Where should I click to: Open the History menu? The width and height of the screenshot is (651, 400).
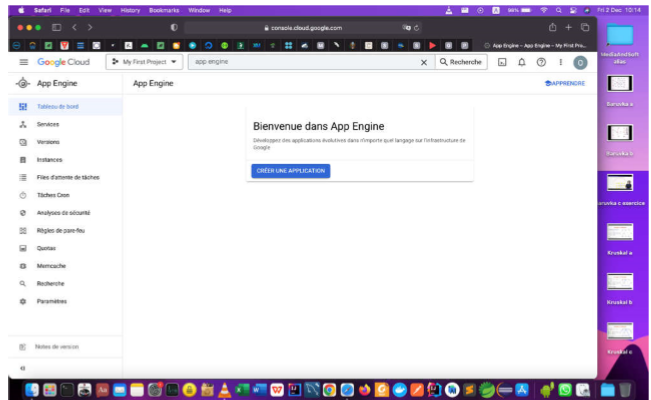click(130, 10)
